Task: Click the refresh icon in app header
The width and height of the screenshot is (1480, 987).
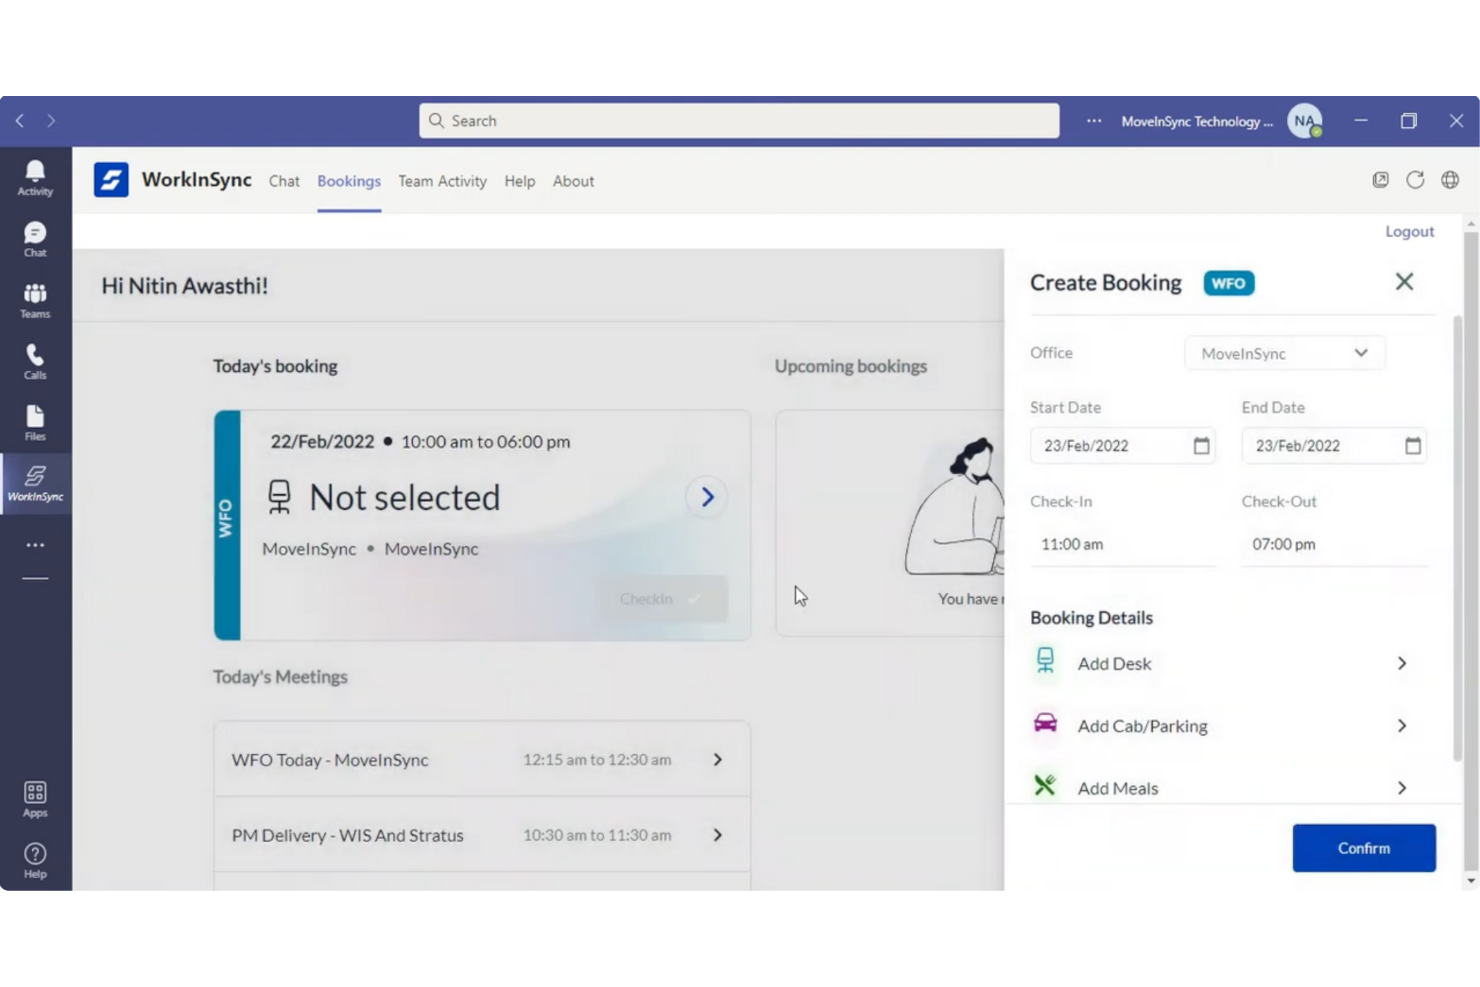Action: coord(1415,180)
